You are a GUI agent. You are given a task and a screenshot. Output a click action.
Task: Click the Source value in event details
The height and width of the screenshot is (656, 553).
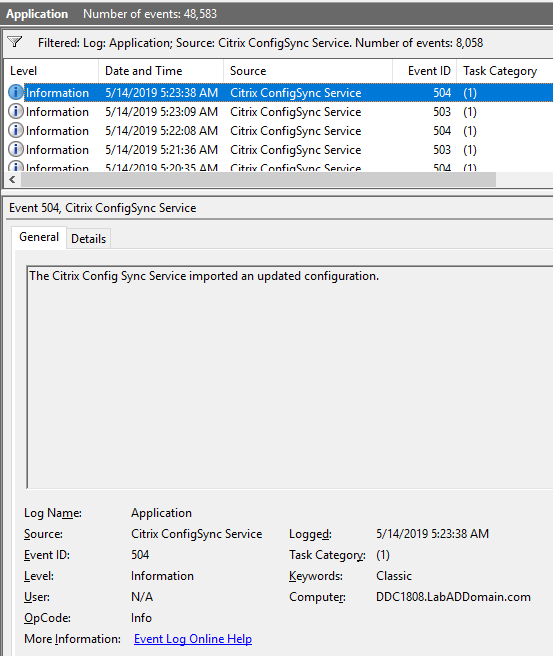197,534
